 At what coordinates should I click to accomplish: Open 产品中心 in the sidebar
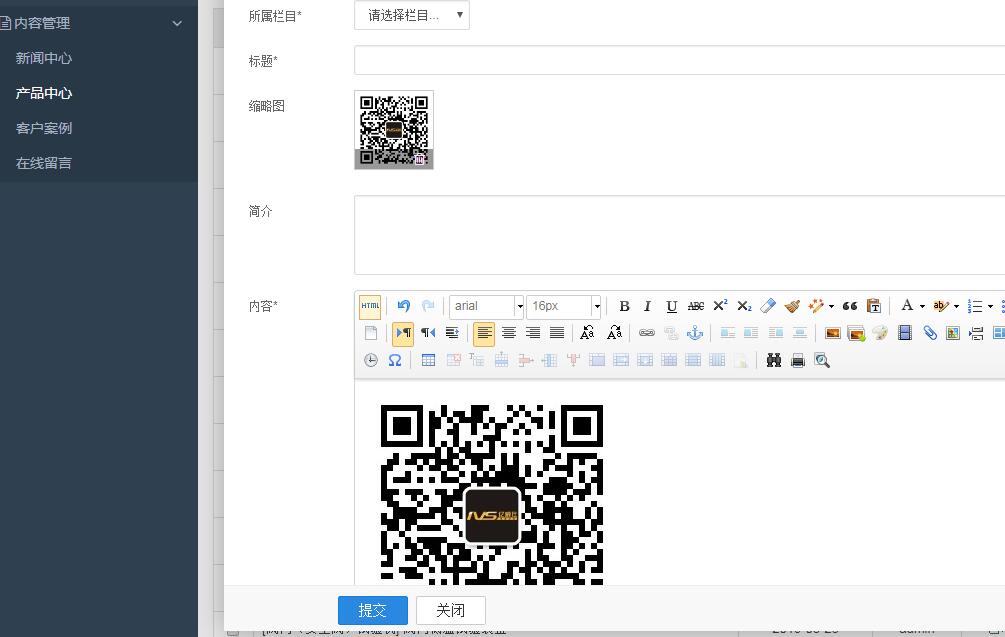44,94
